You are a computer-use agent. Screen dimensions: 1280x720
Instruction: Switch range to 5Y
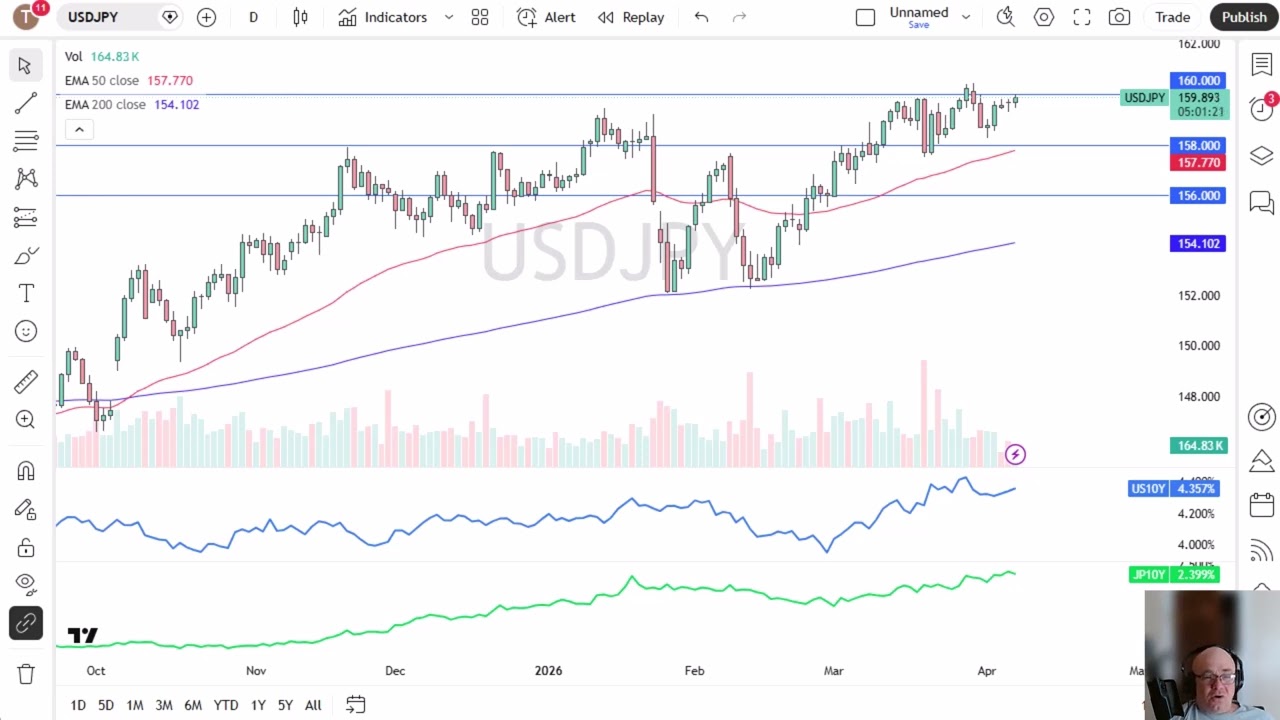pyautogui.click(x=285, y=705)
